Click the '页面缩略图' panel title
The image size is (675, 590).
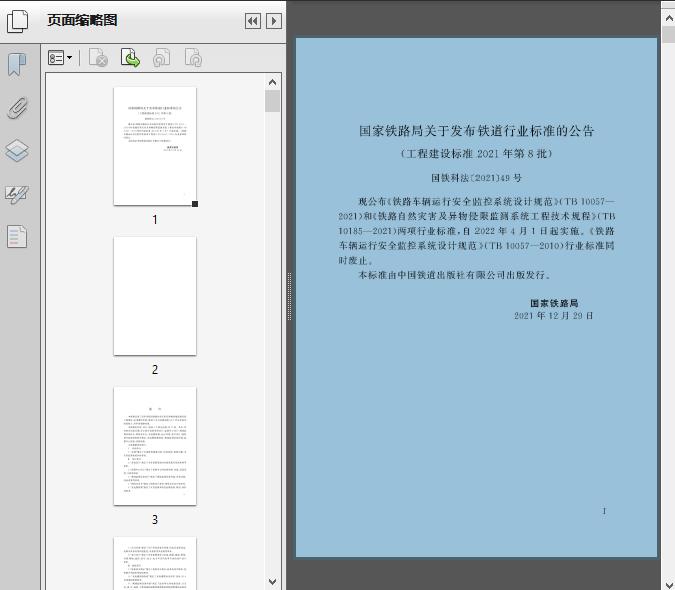point(82,20)
